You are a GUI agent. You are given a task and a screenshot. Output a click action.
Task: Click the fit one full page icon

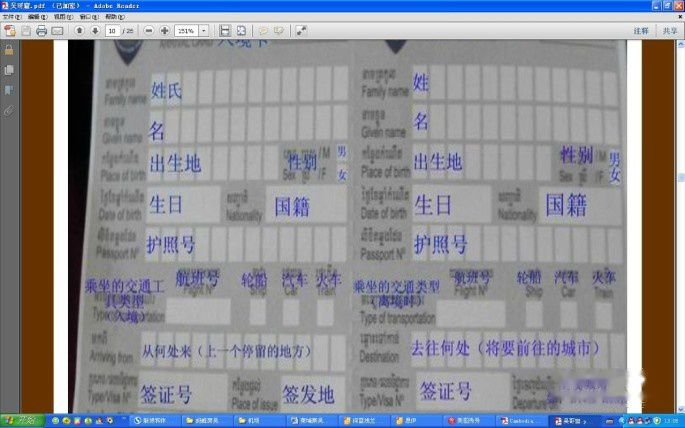241,31
